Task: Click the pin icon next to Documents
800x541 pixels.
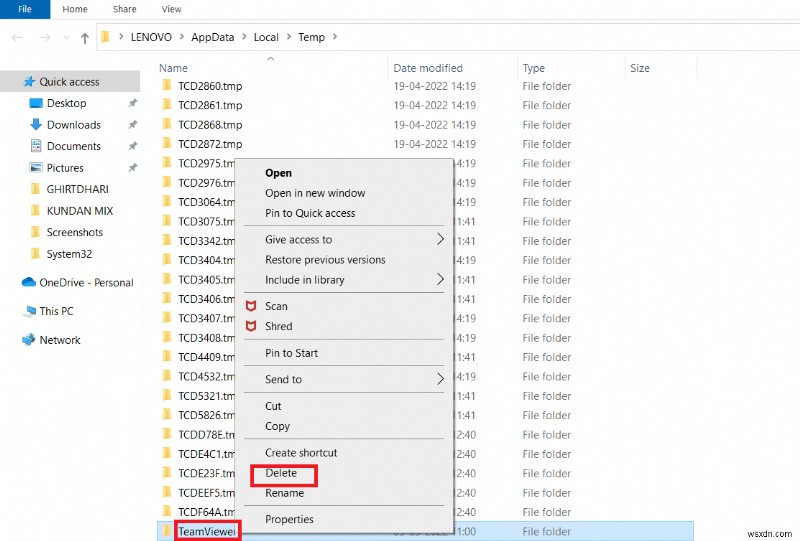Action: click(133, 146)
